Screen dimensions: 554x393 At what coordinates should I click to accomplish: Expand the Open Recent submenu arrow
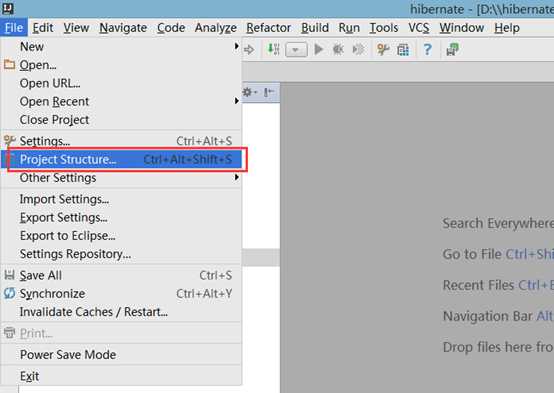pos(236,101)
